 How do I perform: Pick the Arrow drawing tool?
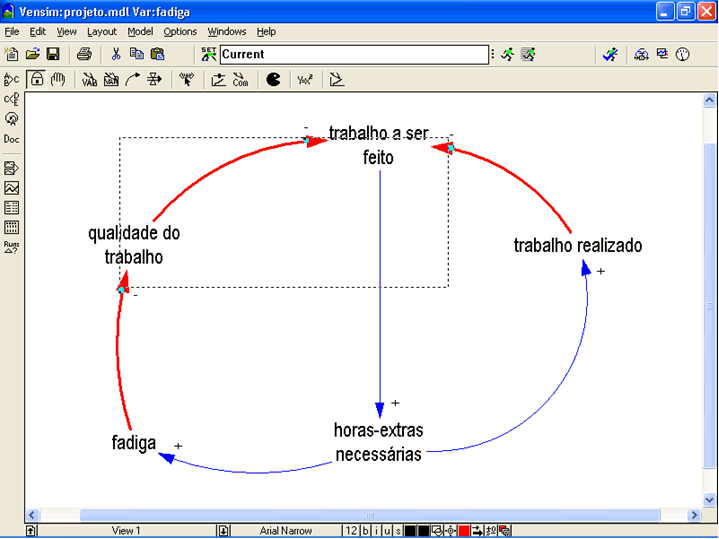[x=132, y=80]
